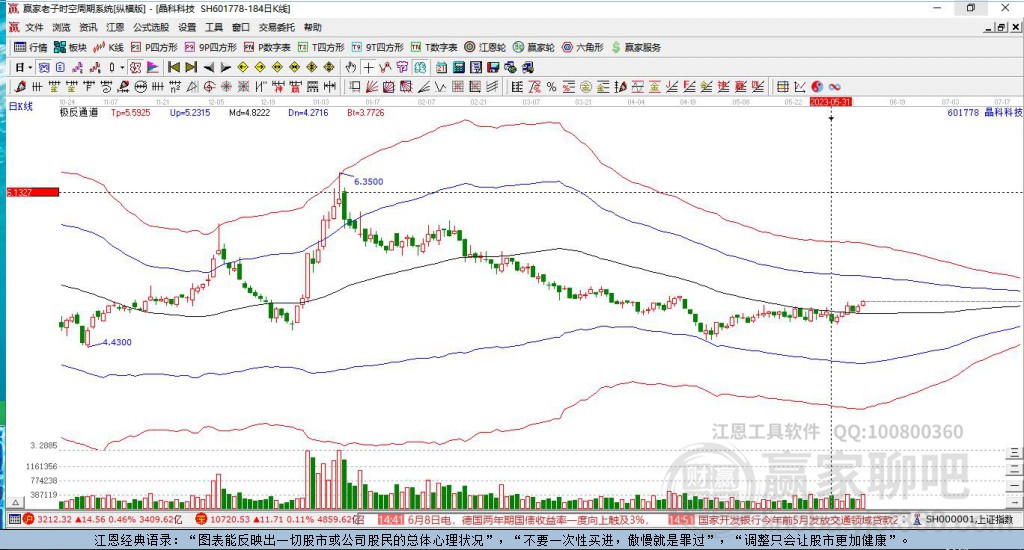Open the P数字表 tool
The height and width of the screenshot is (550, 1024).
tap(267, 47)
